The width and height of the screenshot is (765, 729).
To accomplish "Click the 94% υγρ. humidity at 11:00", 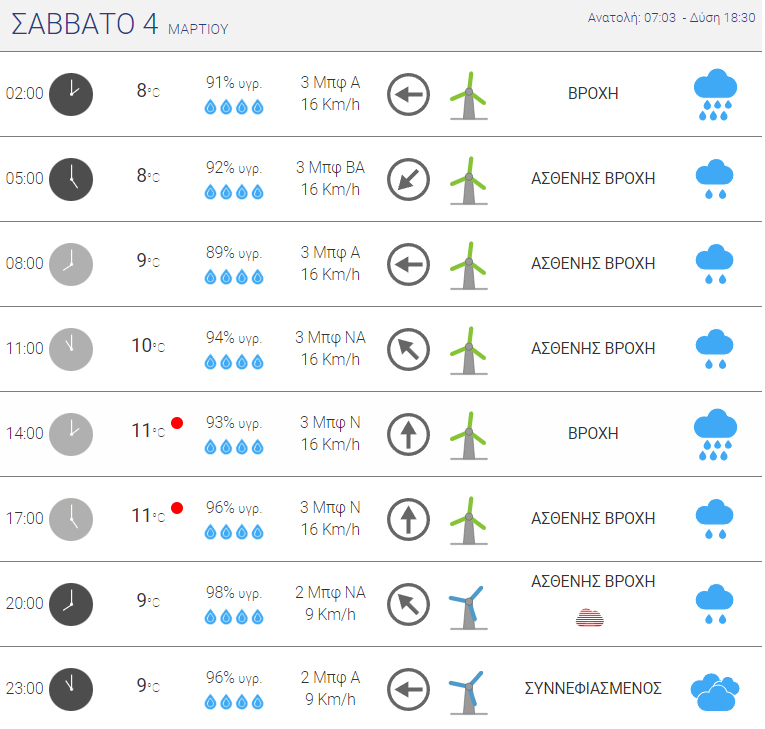I will pyautogui.click(x=234, y=337).
